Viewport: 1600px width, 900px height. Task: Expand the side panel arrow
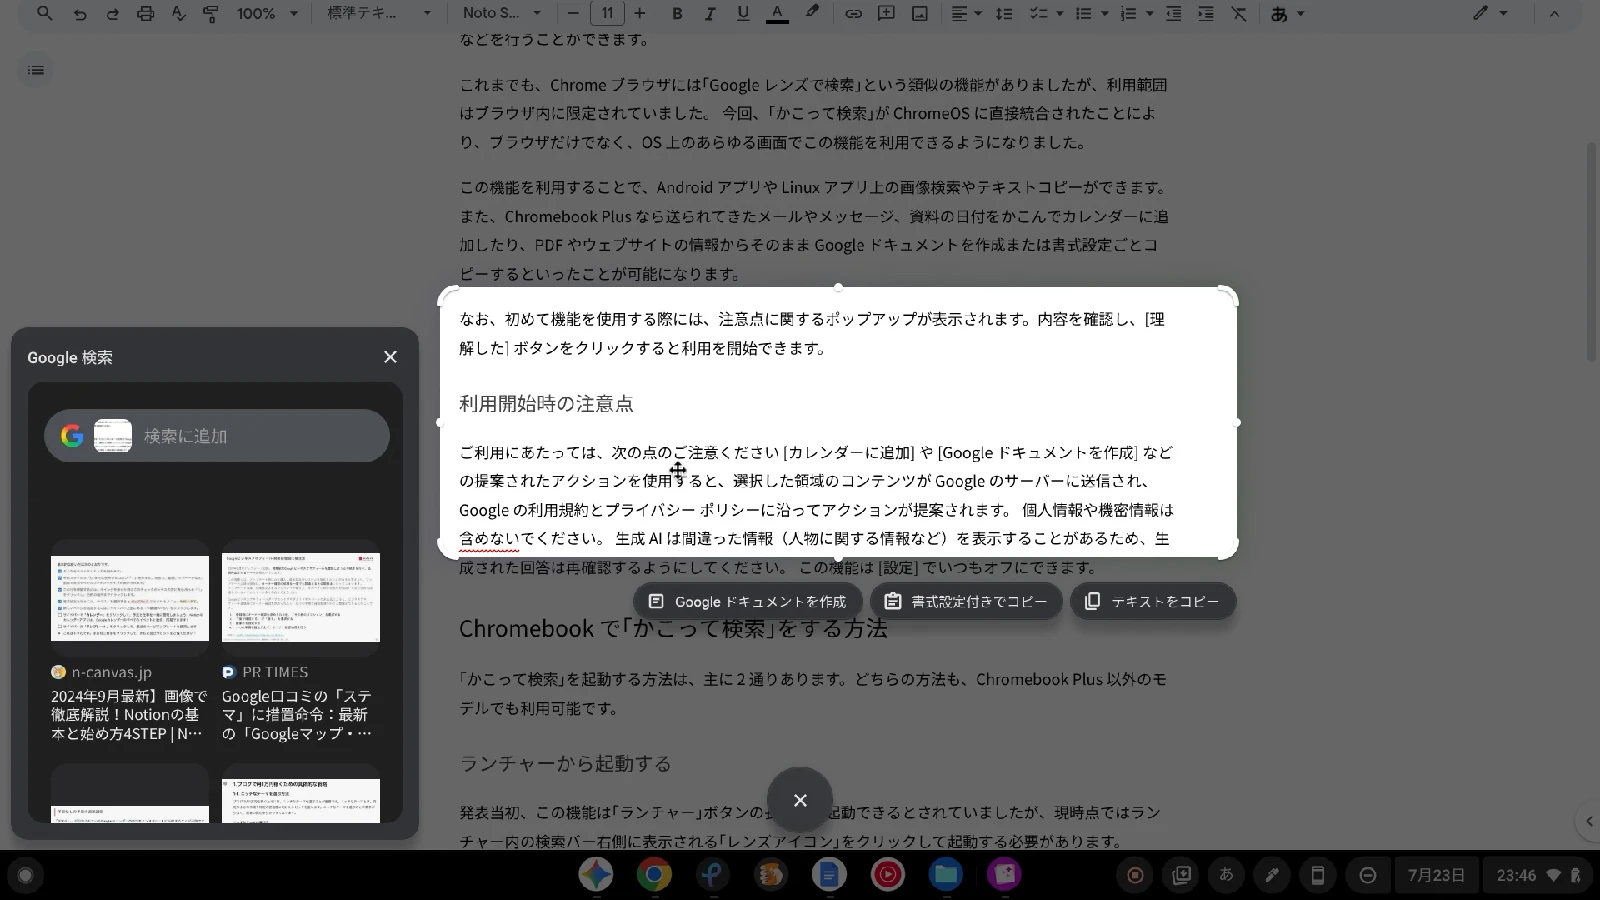coord(1589,821)
